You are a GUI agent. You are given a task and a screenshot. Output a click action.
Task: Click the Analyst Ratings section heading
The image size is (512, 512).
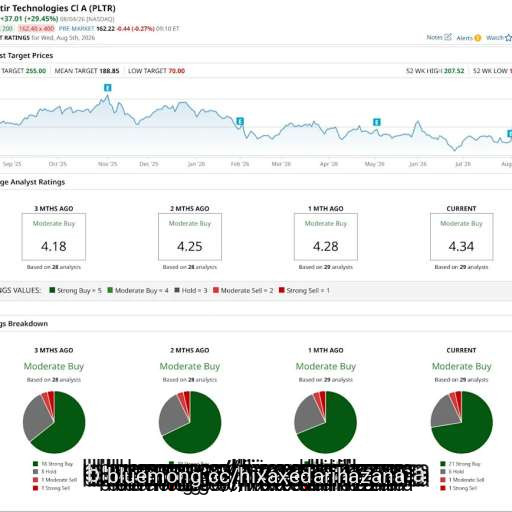pos(32,182)
